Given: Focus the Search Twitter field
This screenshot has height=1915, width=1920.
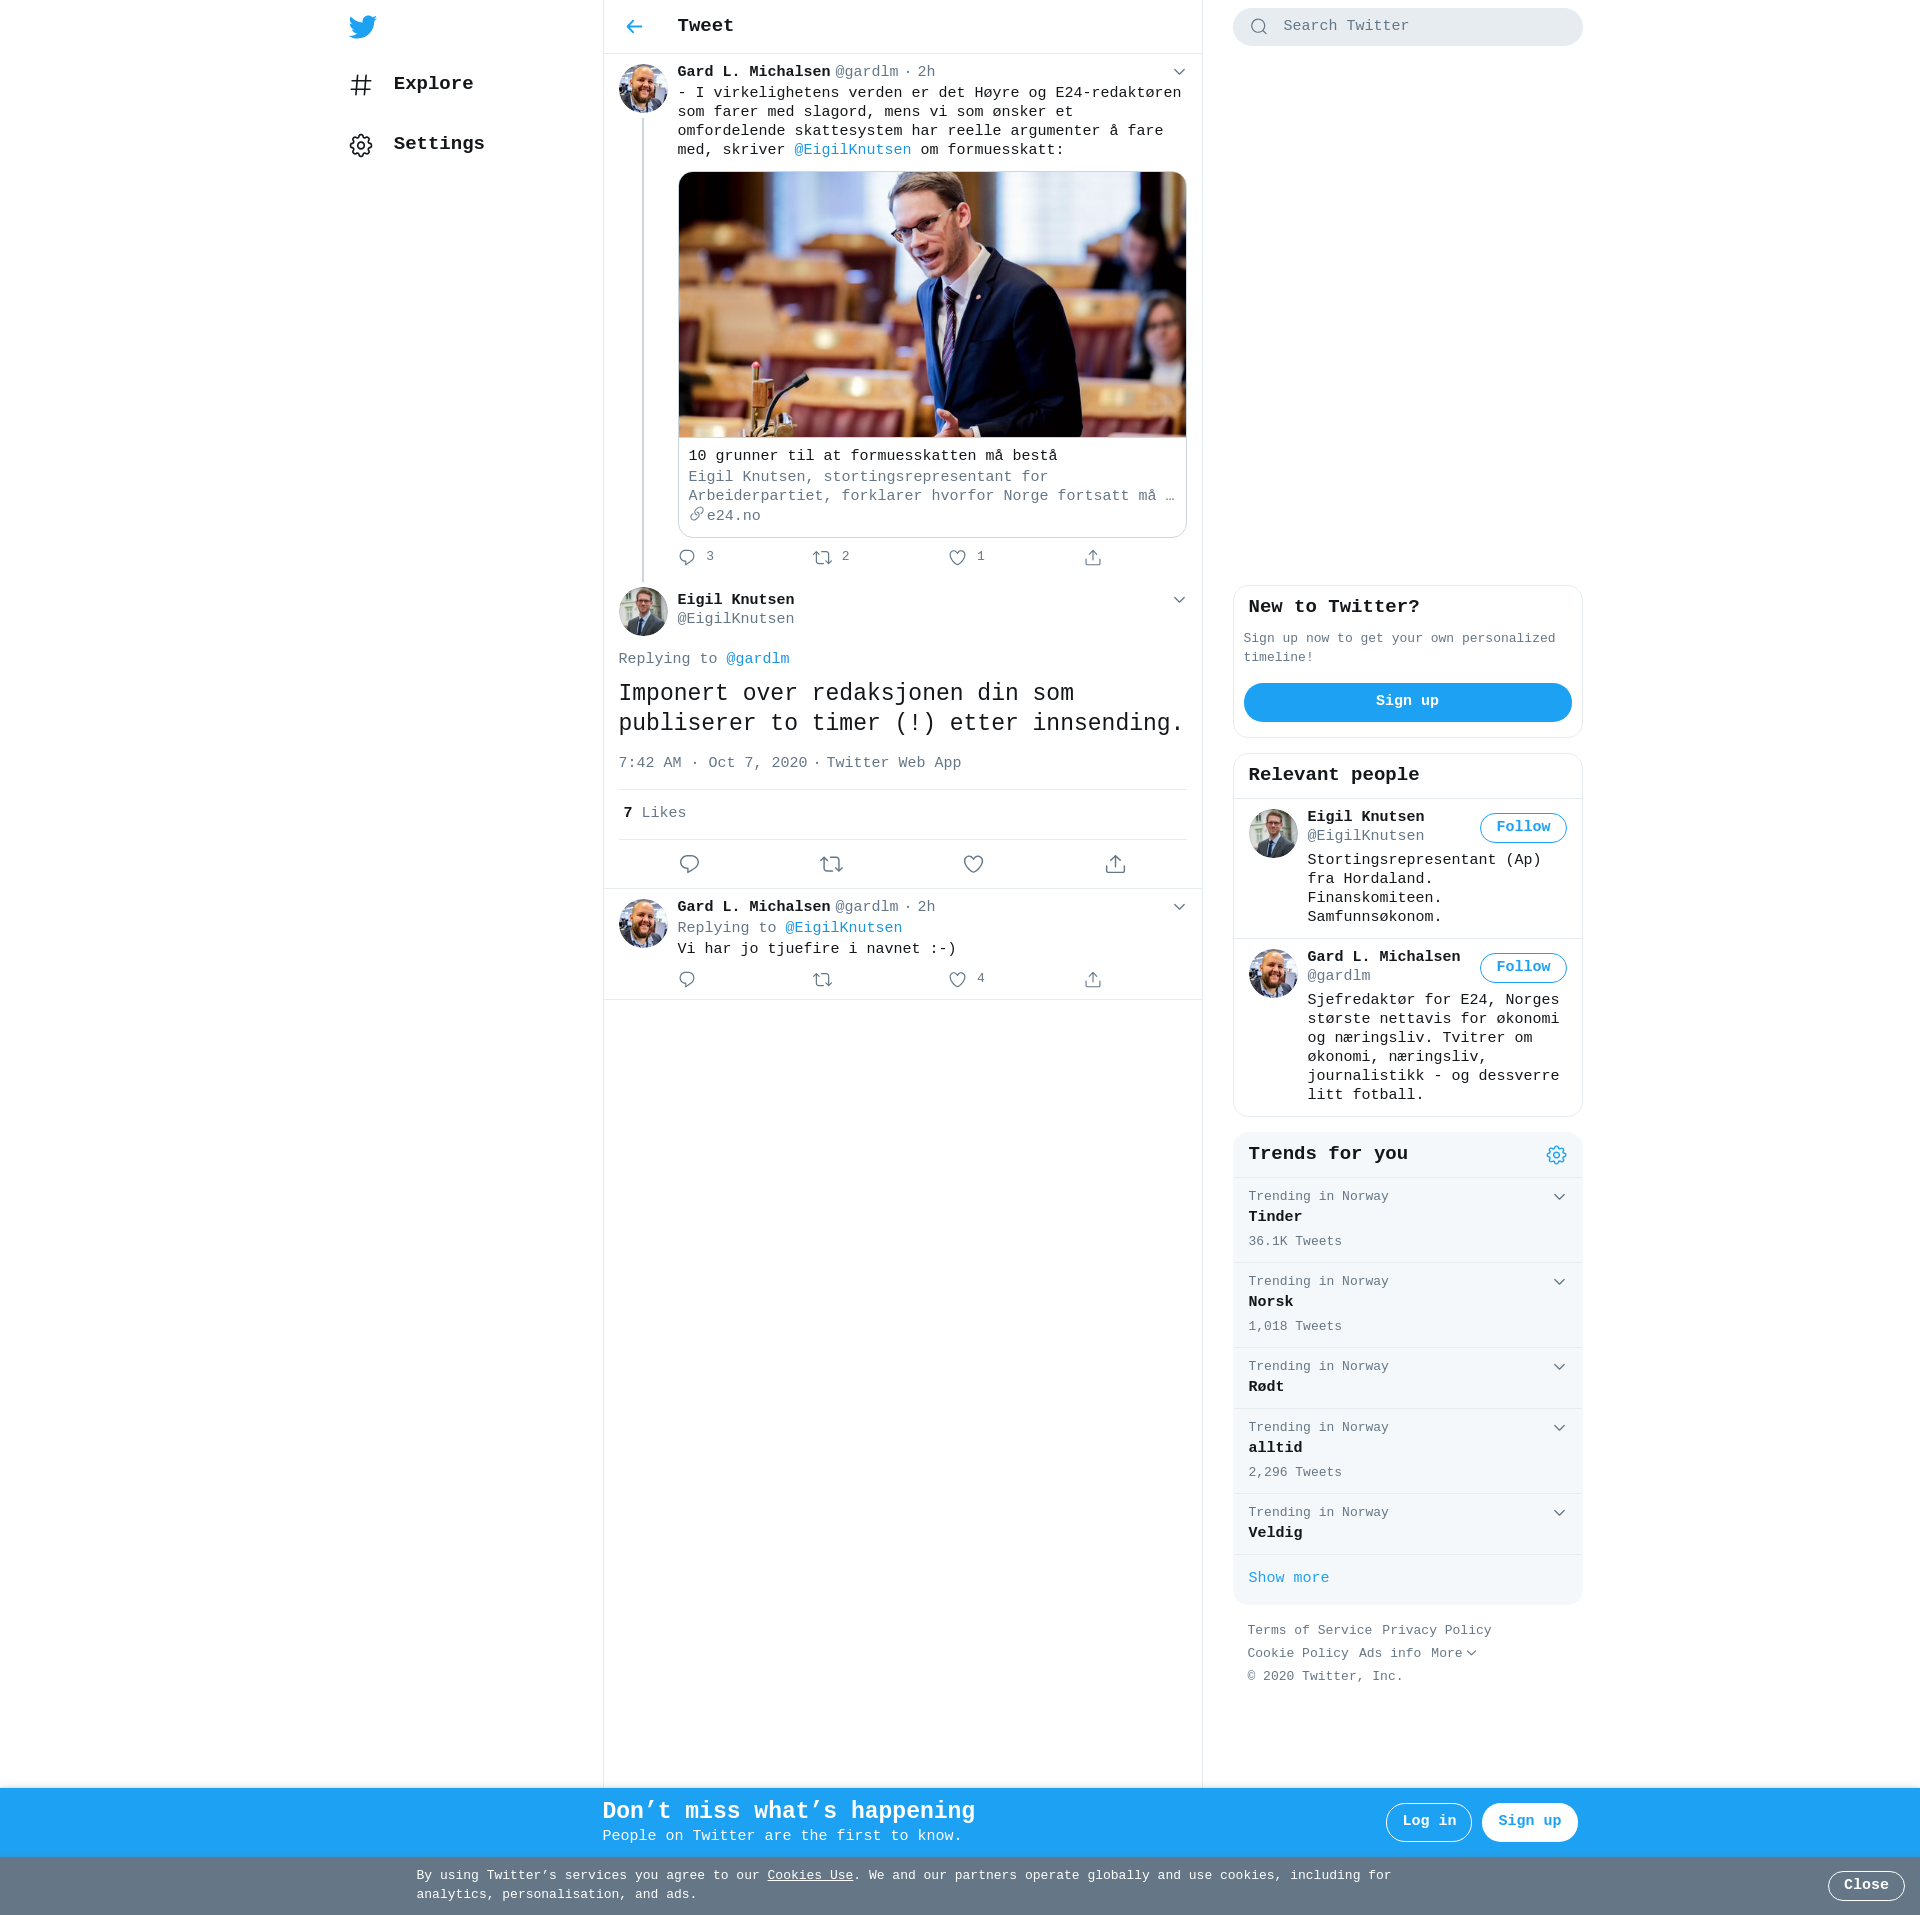Looking at the screenshot, I should tap(1407, 27).
